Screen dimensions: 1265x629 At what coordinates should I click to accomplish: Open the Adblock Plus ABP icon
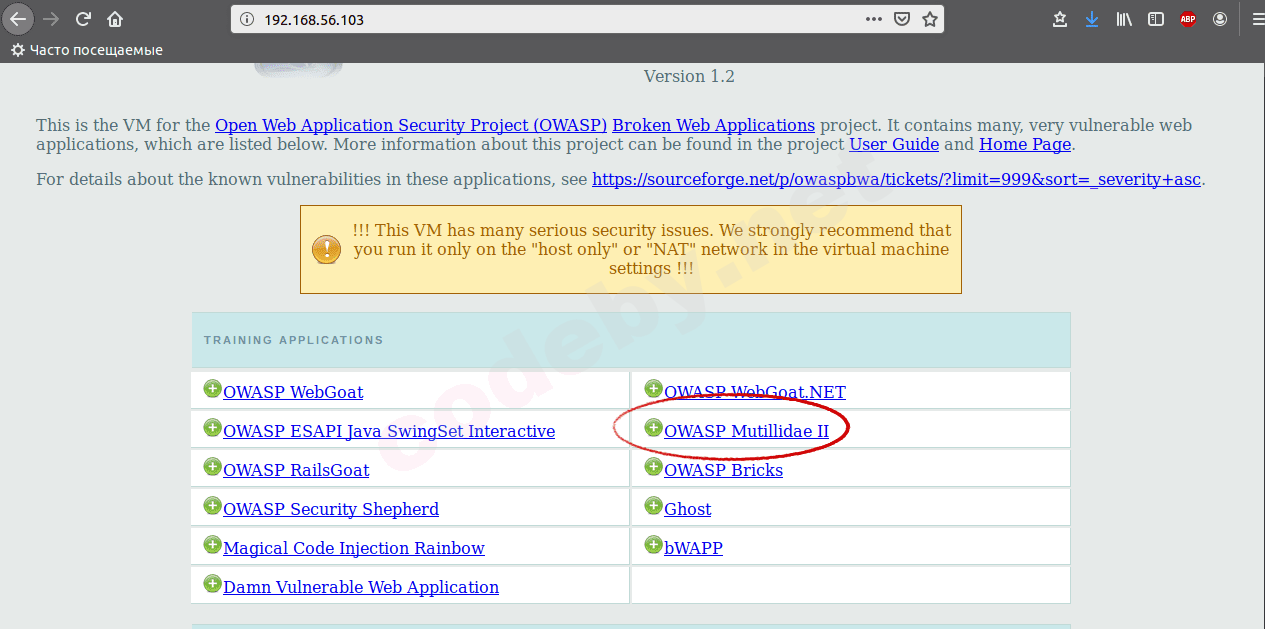[x=1188, y=19]
